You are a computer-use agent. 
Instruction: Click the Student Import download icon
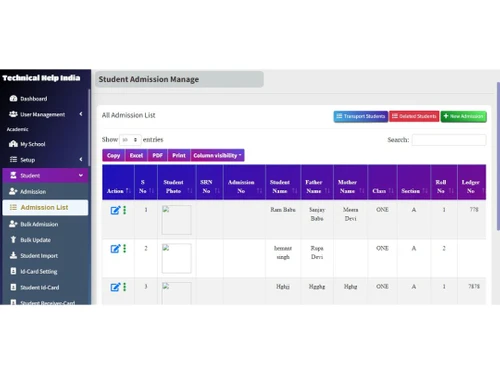pyautogui.click(x=13, y=255)
